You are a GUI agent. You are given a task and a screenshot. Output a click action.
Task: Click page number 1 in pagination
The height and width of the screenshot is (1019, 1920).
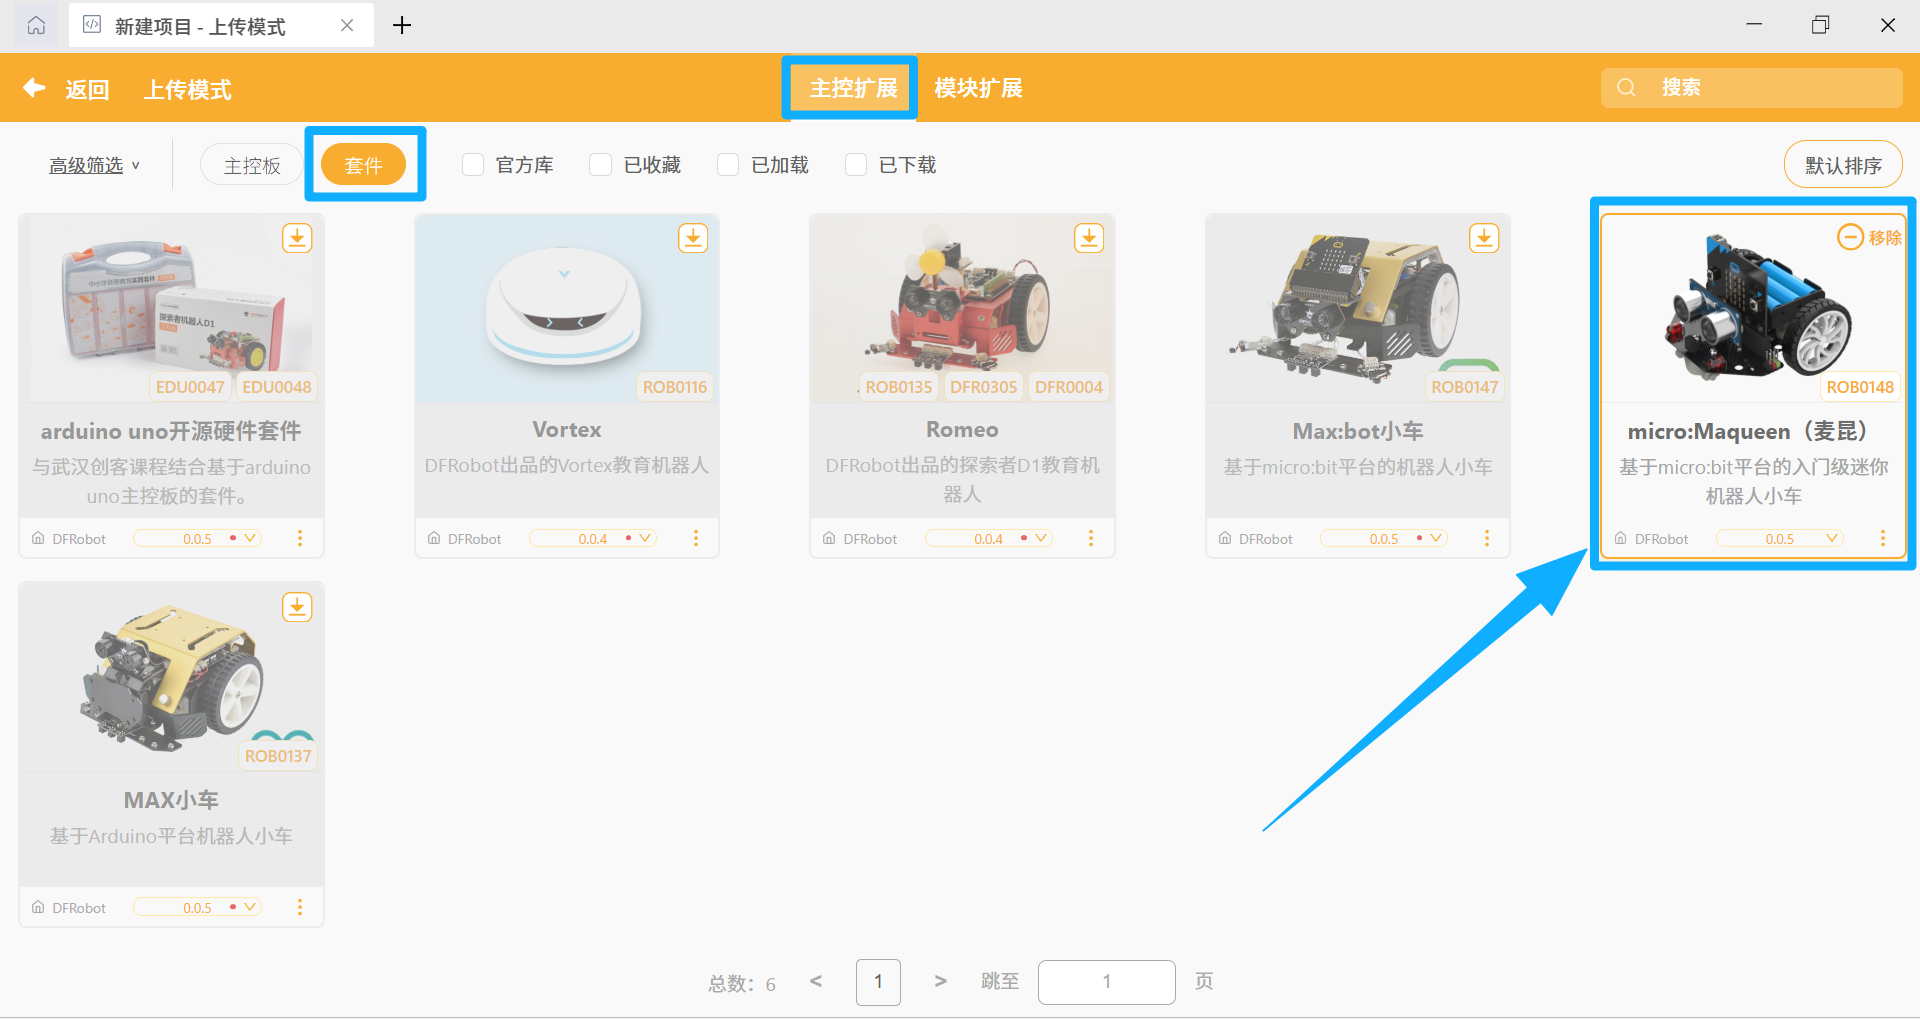coord(878,982)
